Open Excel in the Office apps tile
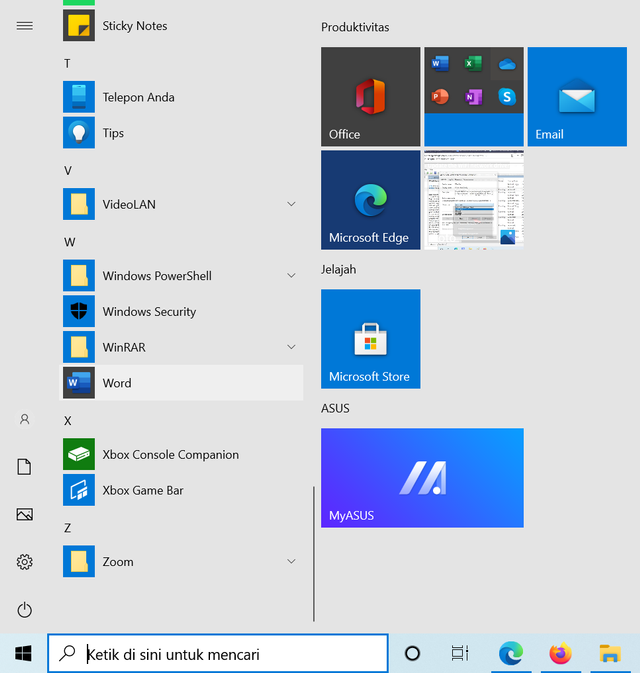 473,64
